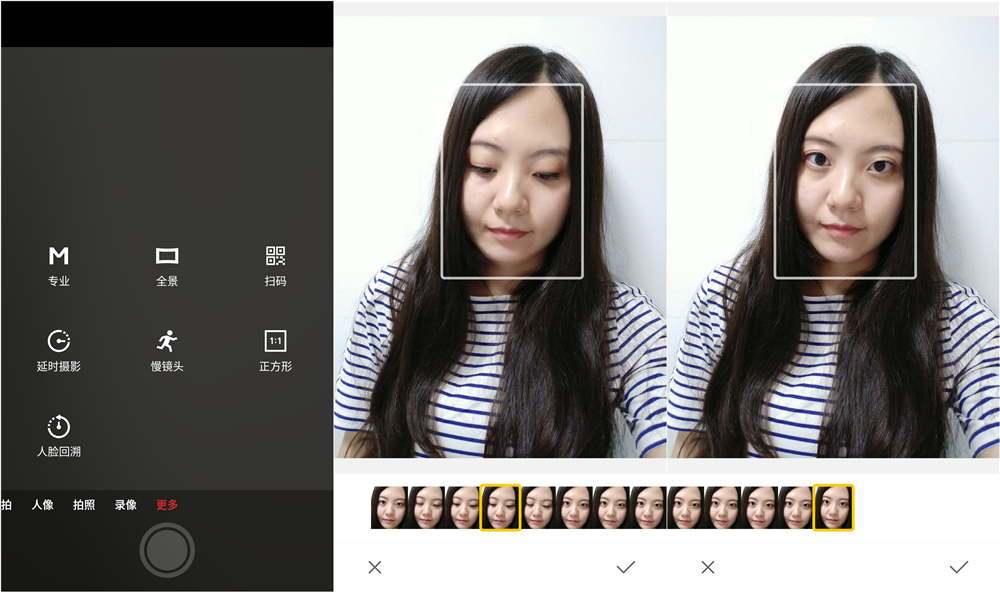
Task: Open the 人脸回溯 face replay mode
Action: pos(59,436)
